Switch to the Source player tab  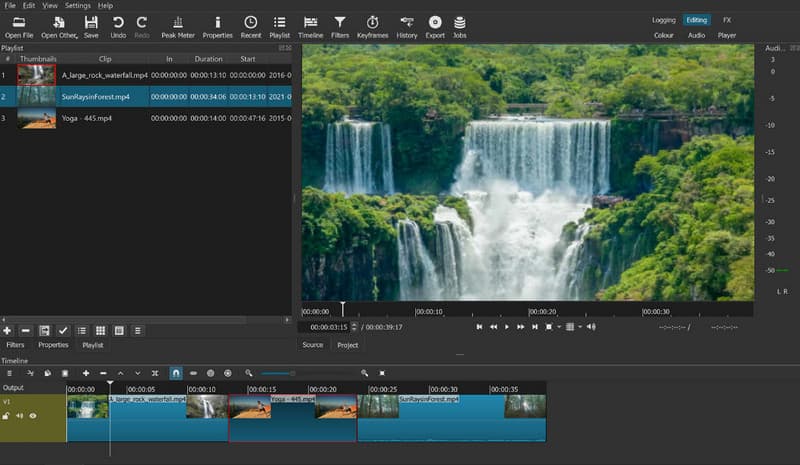pos(312,345)
